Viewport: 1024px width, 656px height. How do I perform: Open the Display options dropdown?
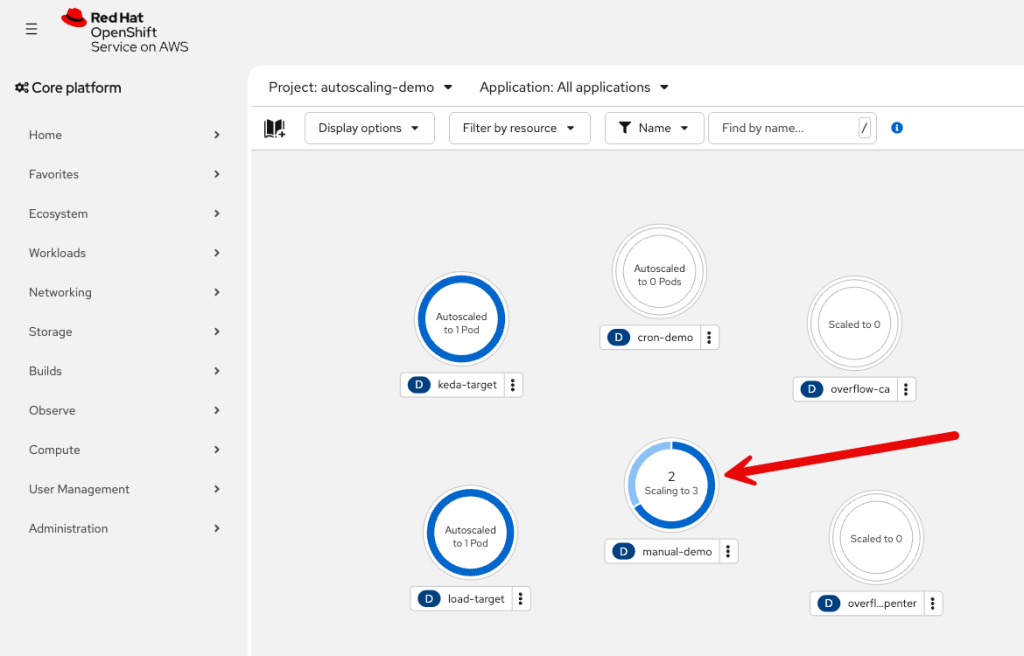(370, 128)
